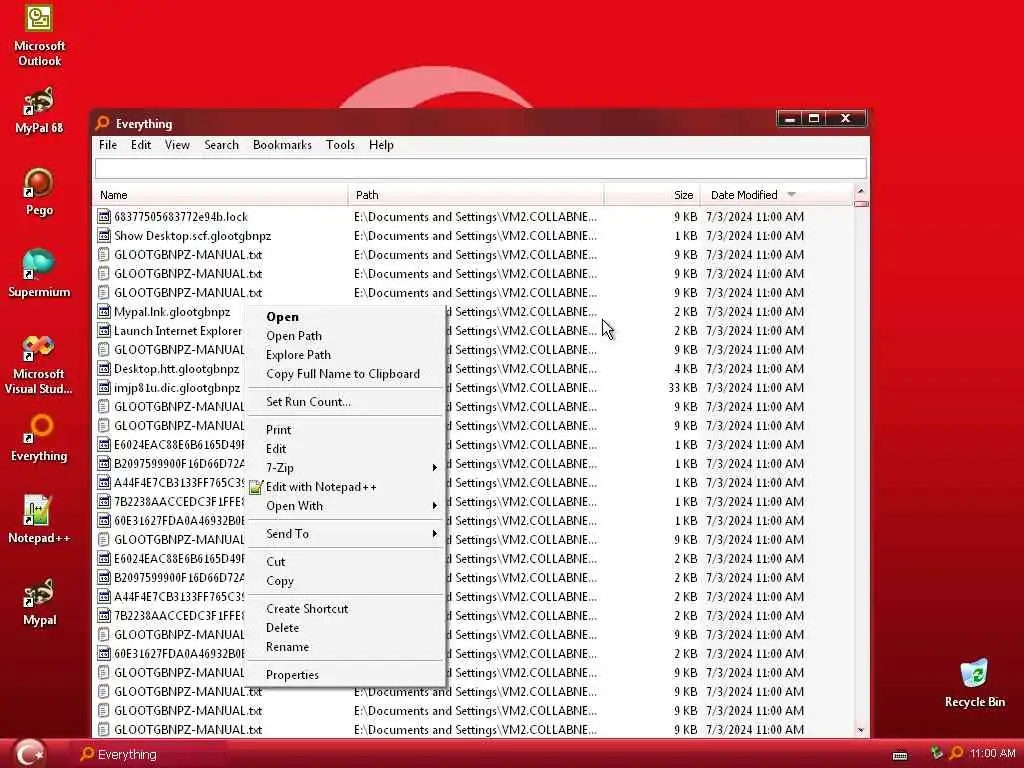
Task: Open the Edit menu in the menu bar
Action: pyautogui.click(x=141, y=145)
